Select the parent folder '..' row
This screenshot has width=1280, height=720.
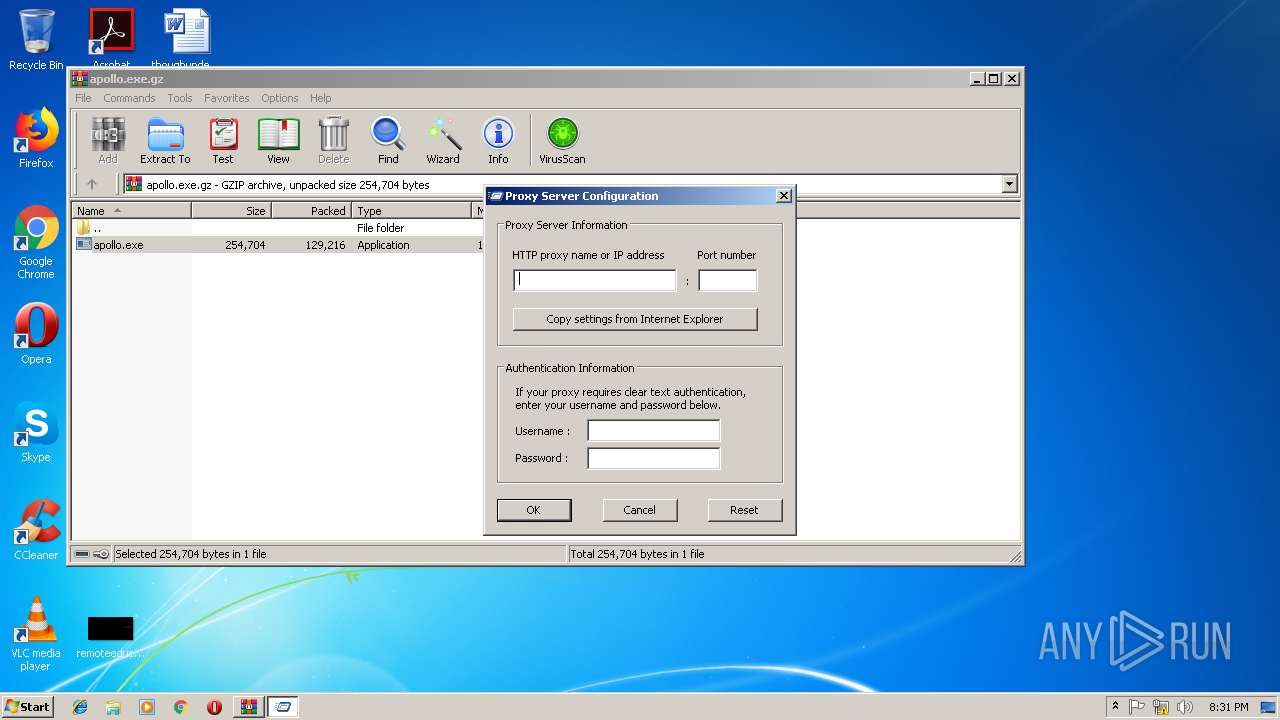point(97,228)
